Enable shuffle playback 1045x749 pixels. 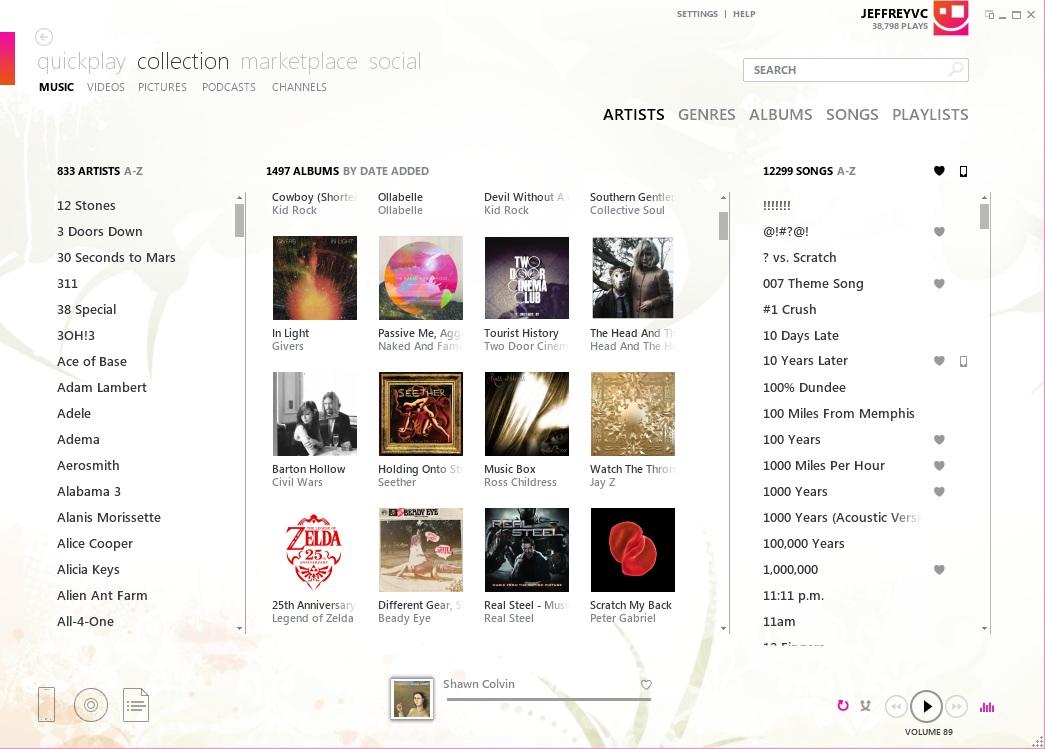[866, 706]
